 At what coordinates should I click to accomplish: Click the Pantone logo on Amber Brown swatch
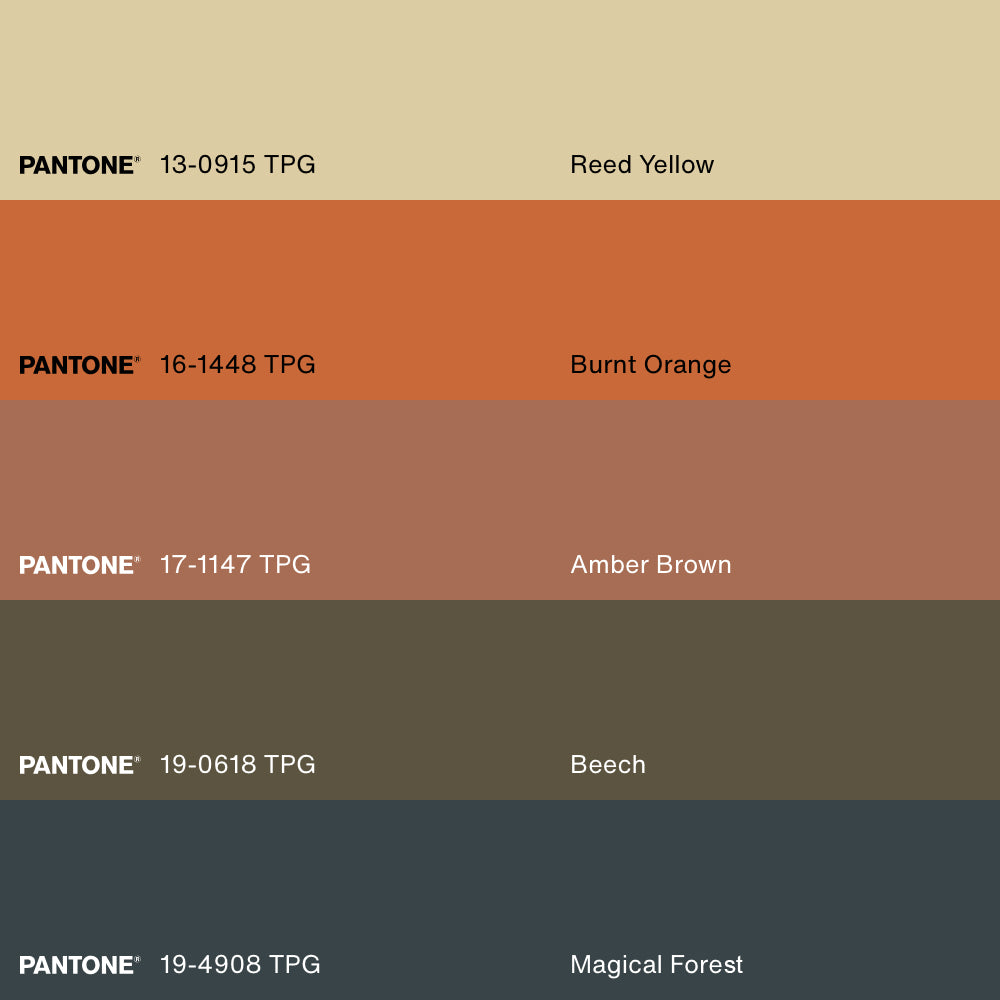(x=79, y=565)
